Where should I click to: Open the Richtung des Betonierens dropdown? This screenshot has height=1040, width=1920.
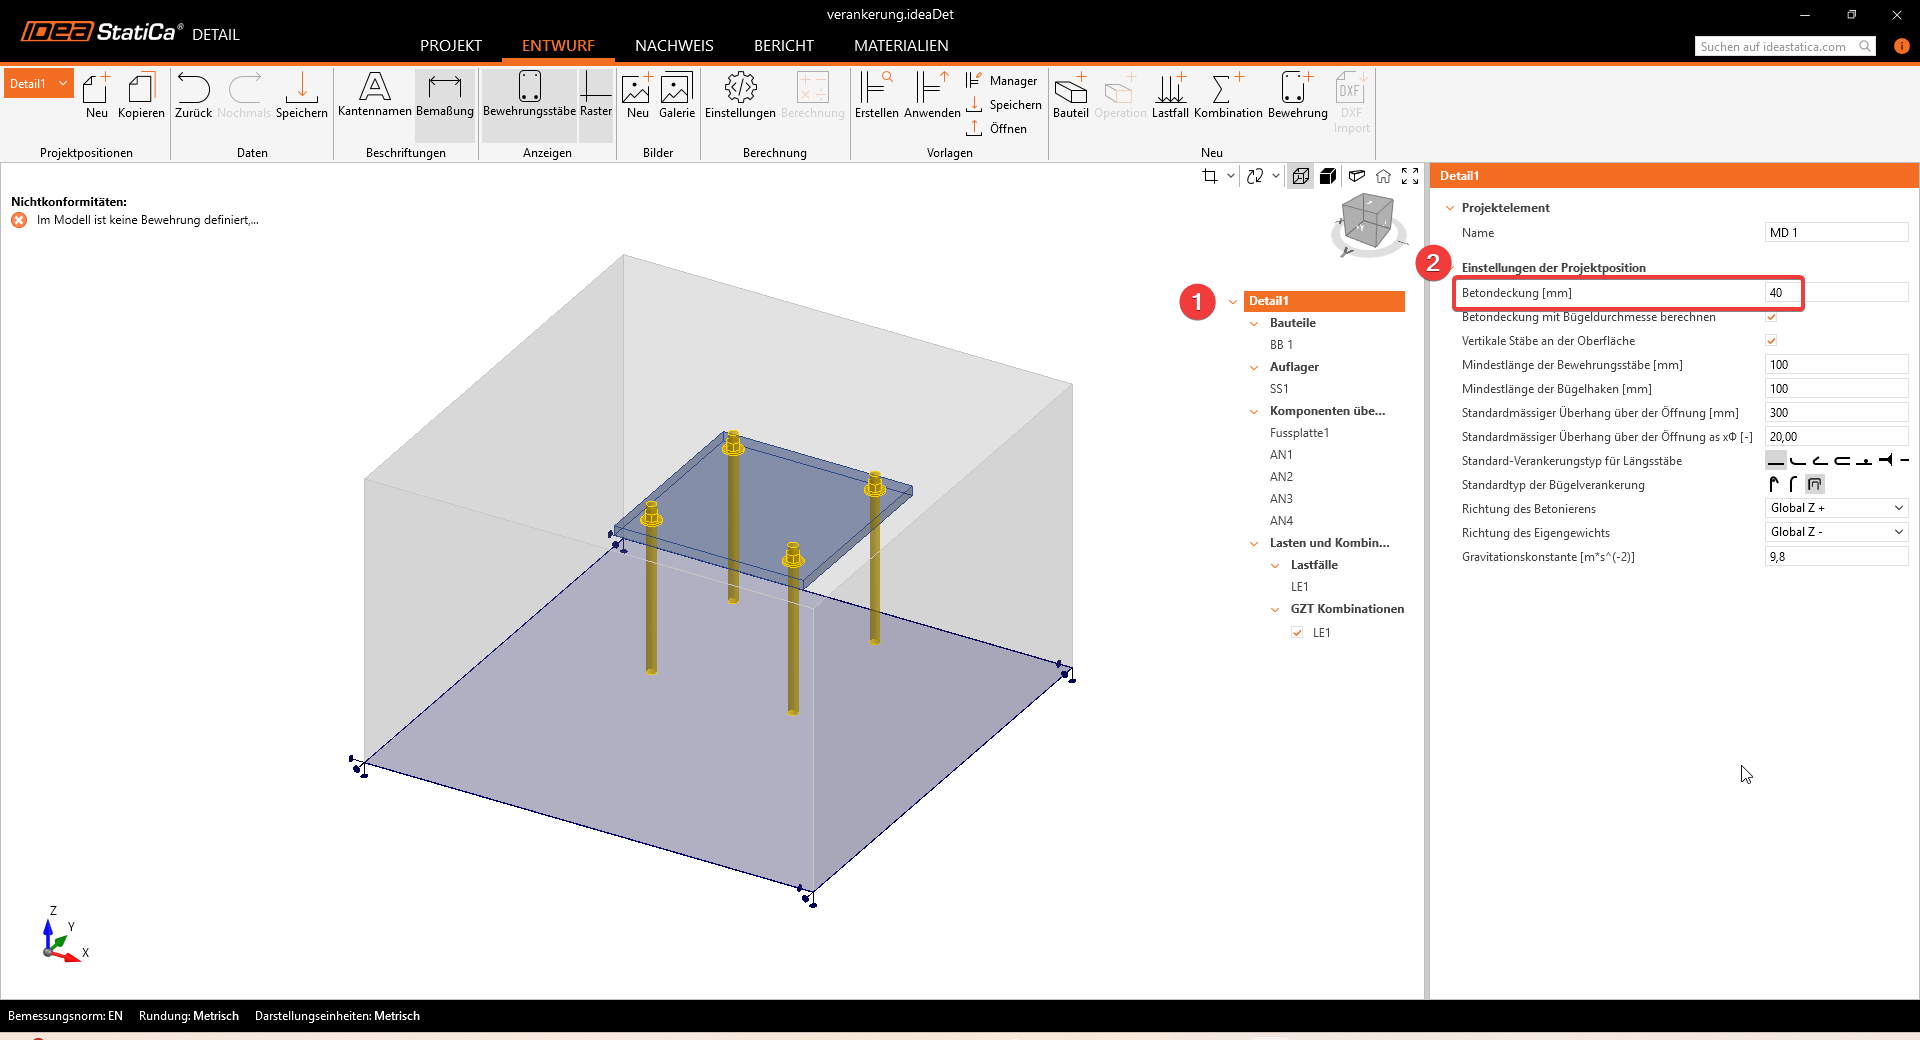(x=1836, y=508)
